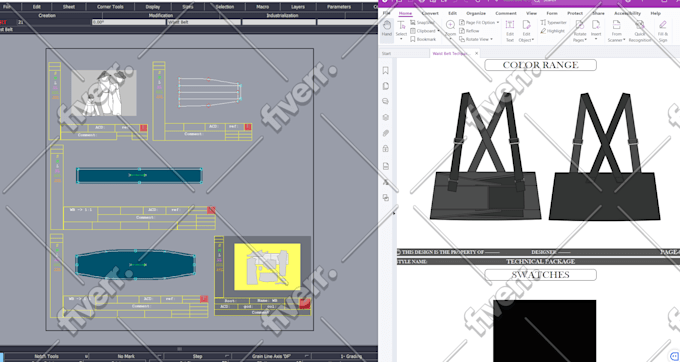Click the Insert pages tool
The image size is (680, 362).
point(596,30)
